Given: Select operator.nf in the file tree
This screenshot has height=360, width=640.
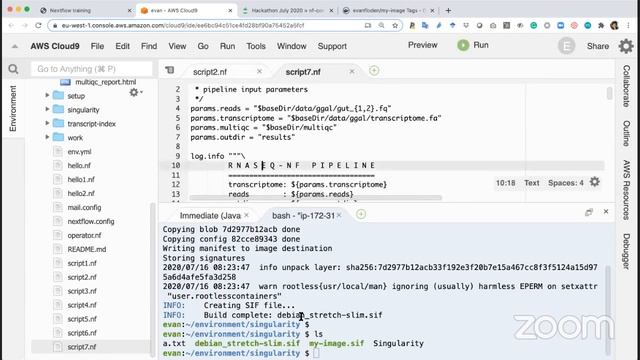Looking at the screenshot, I should 84,235.
